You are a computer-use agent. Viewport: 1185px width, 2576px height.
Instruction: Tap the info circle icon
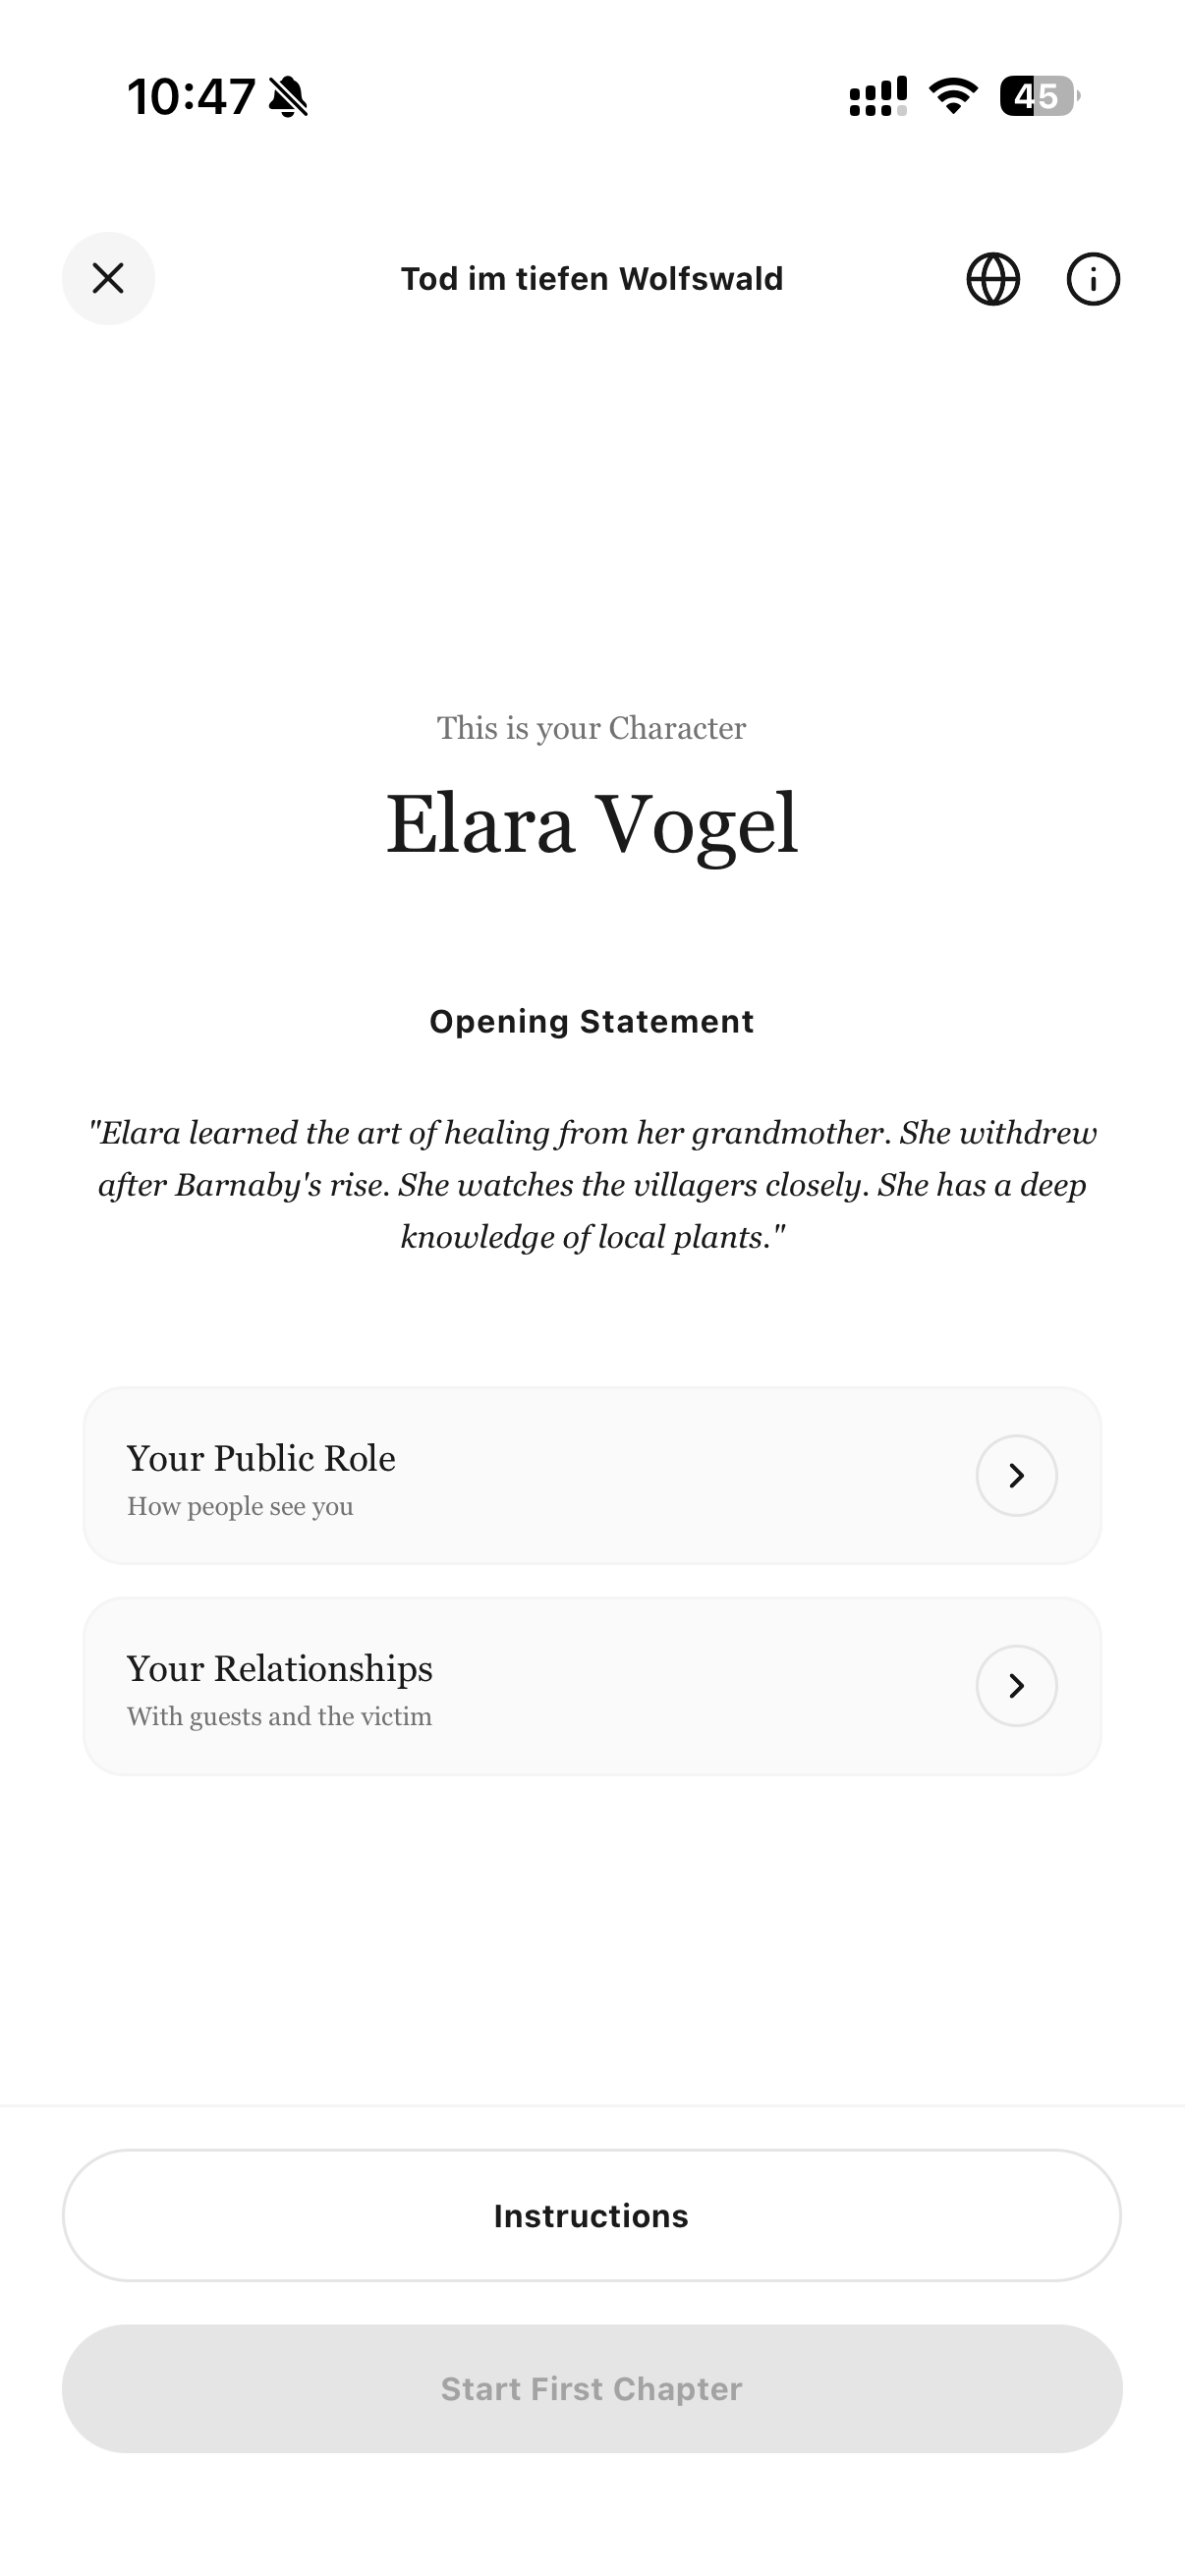point(1093,278)
